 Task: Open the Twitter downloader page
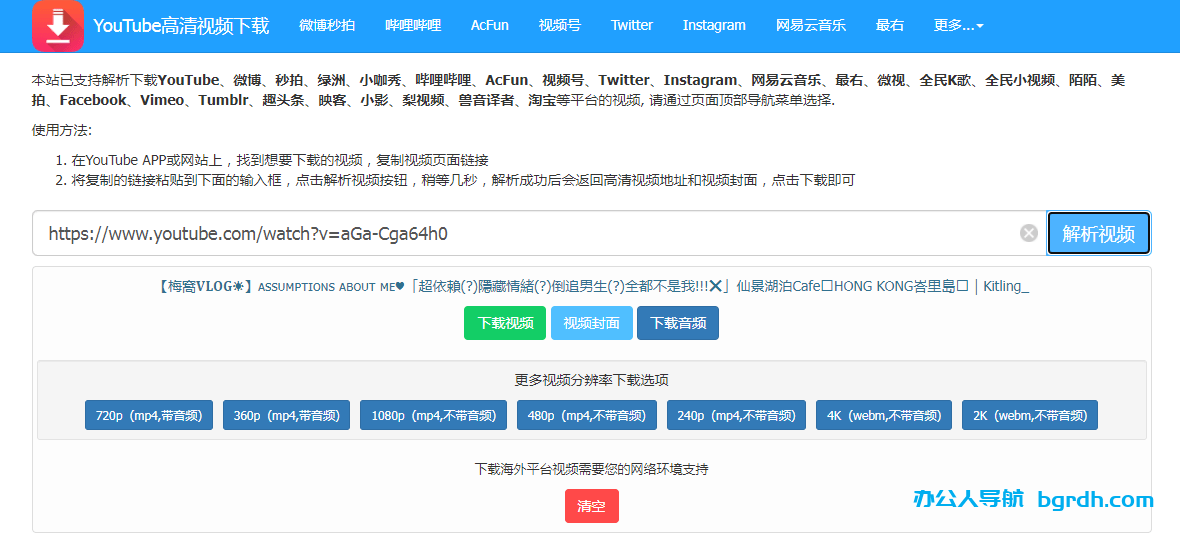[x=631, y=25]
